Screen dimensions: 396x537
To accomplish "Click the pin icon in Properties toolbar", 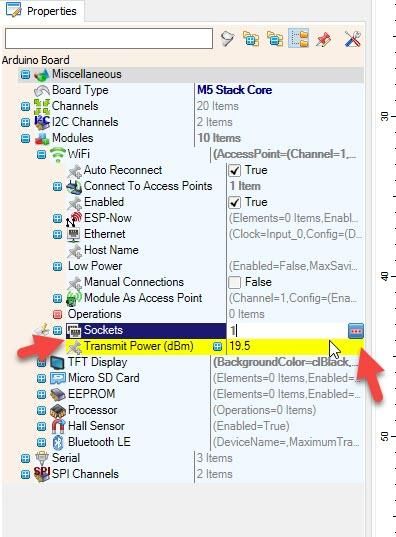I will pos(323,39).
